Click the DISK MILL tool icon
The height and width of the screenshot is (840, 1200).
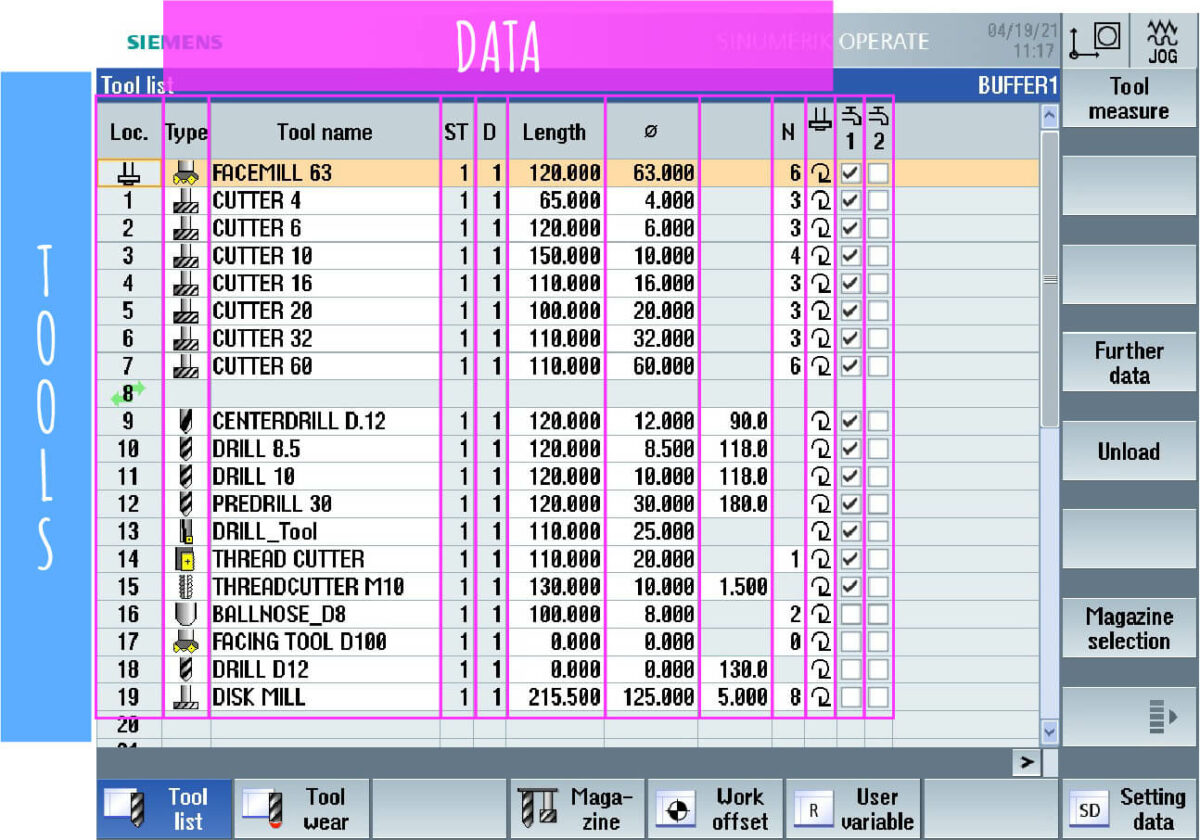click(x=187, y=697)
